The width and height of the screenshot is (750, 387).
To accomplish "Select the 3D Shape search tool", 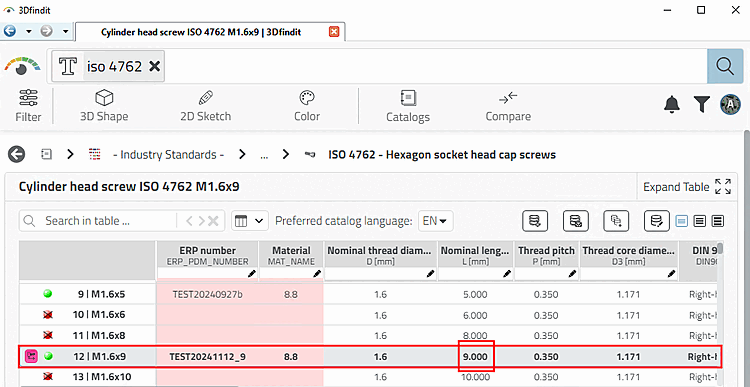I will click(x=104, y=106).
